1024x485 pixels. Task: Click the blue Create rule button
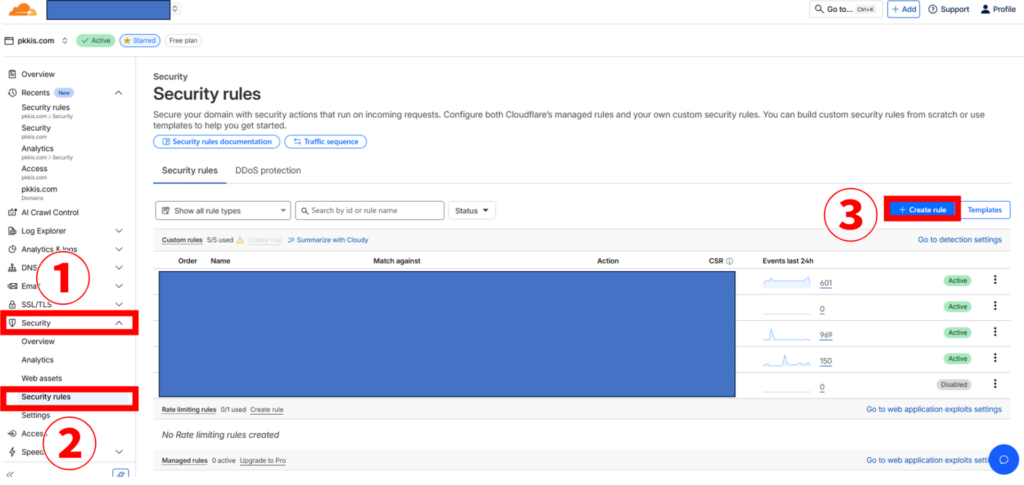[x=922, y=210]
